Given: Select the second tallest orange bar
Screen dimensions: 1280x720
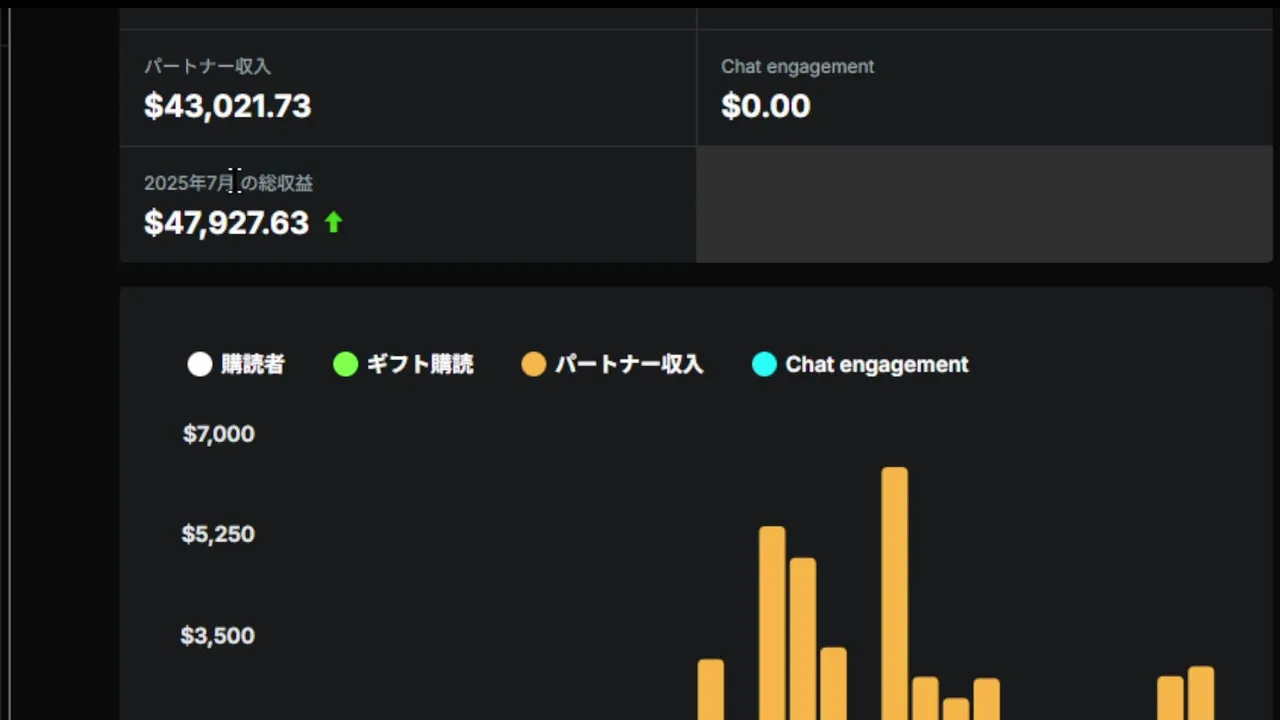Looking at the screenshot, I should pos(772,620).
